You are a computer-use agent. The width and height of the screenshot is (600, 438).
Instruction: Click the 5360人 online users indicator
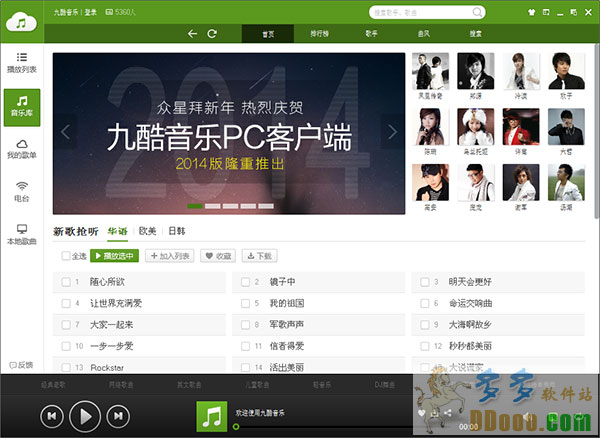121,12
